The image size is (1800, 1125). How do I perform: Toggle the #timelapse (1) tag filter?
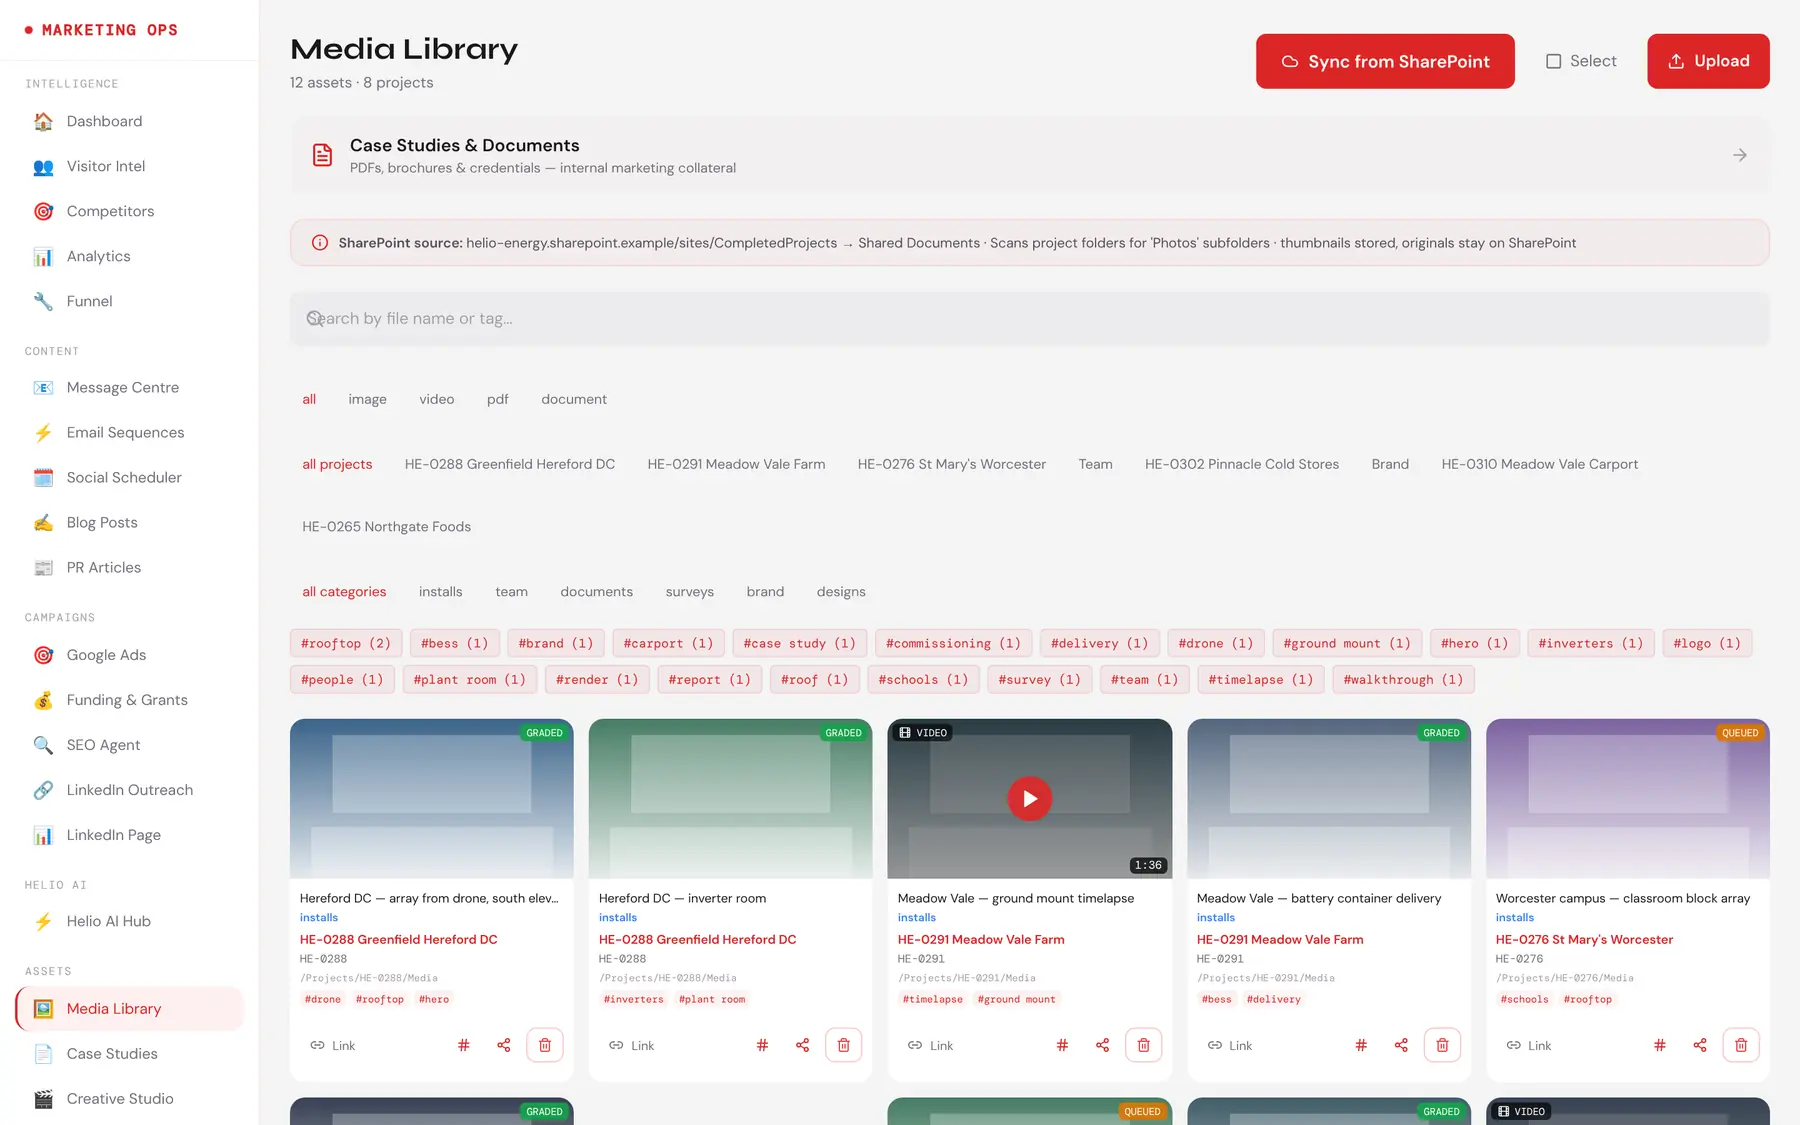1260,679
